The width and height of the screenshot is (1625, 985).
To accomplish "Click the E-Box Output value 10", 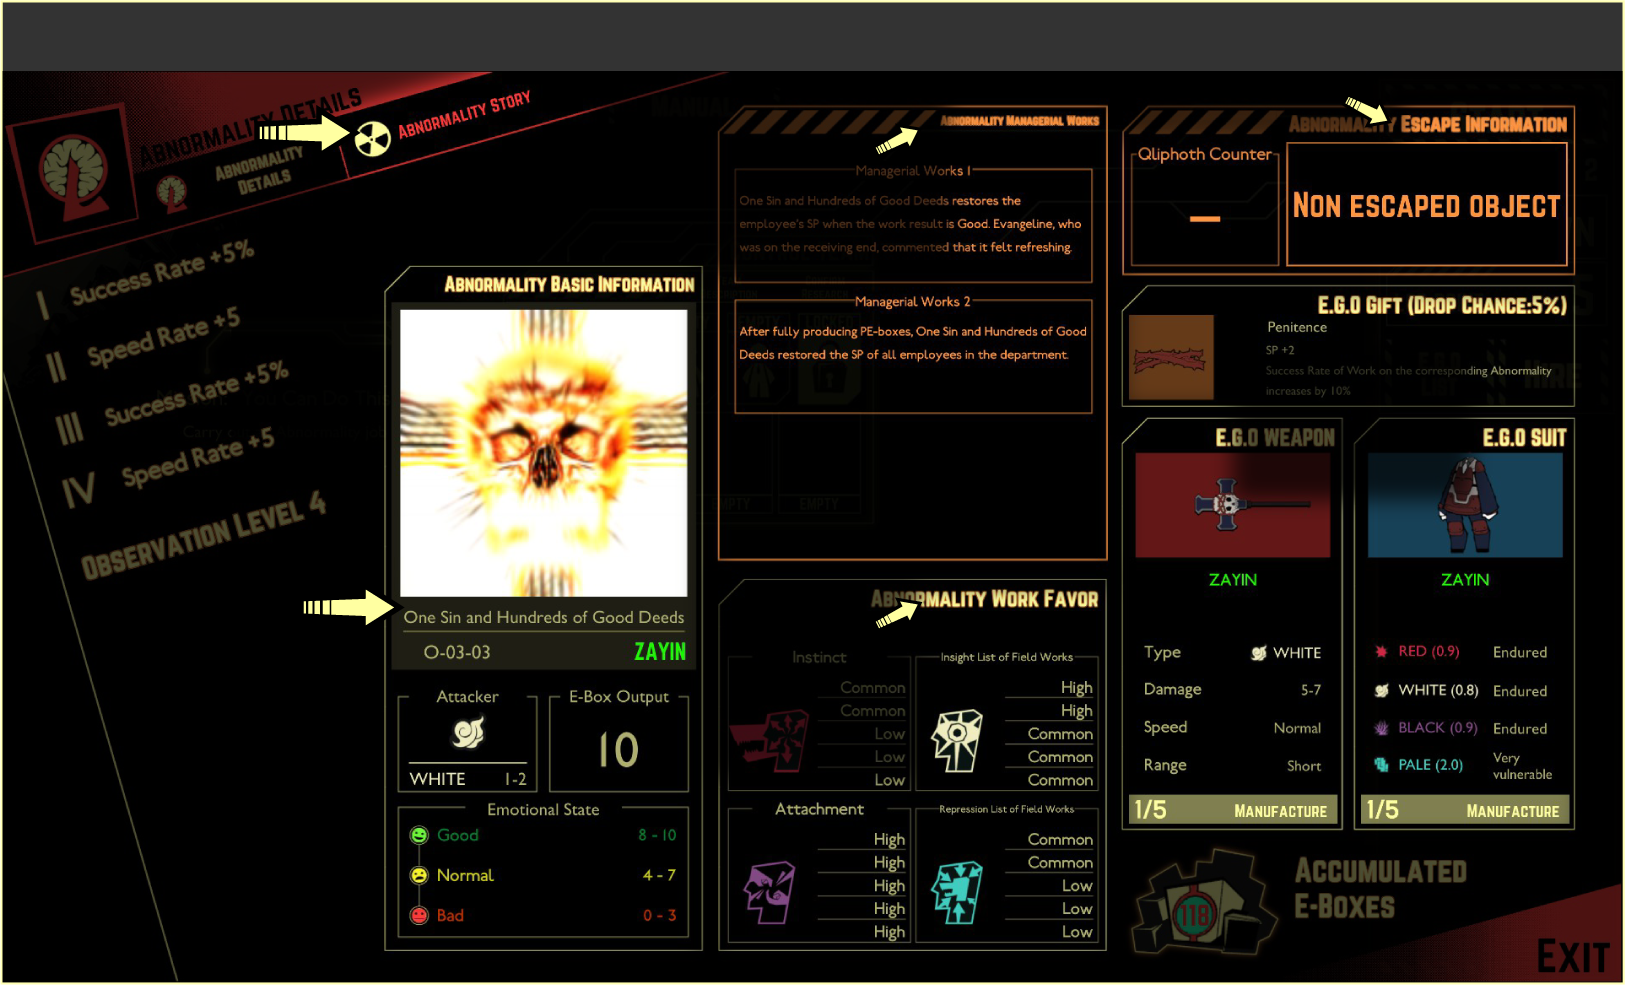I will click(x=619, y=750).
